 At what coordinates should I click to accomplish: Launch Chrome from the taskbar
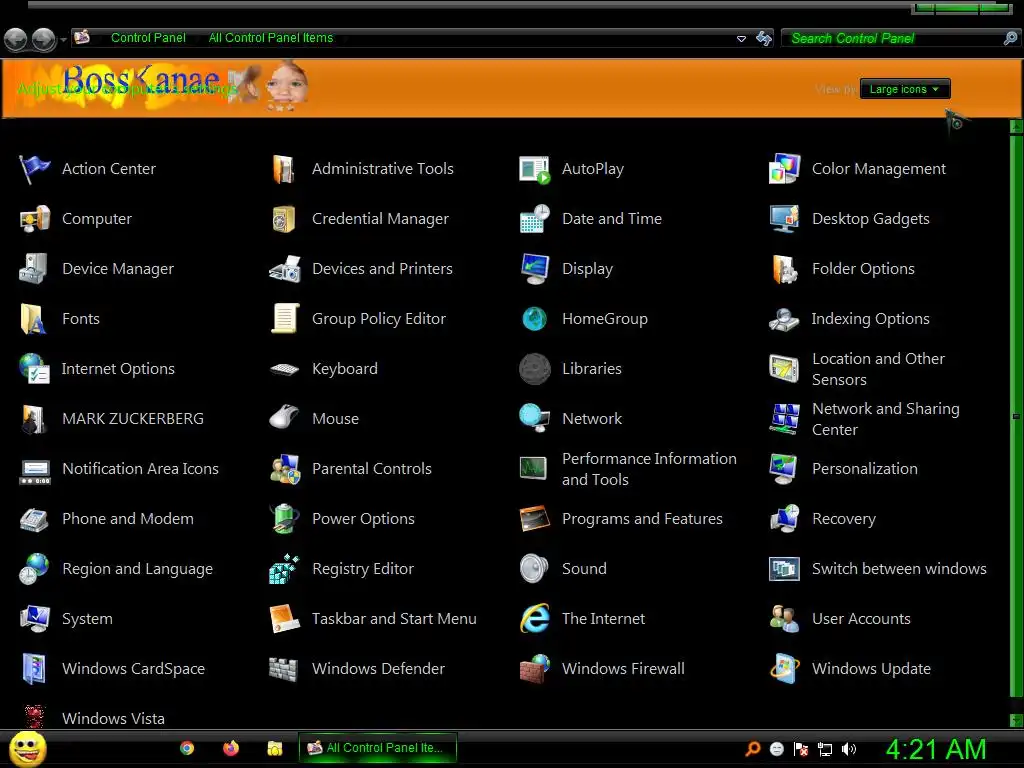[x=187, y=748]
